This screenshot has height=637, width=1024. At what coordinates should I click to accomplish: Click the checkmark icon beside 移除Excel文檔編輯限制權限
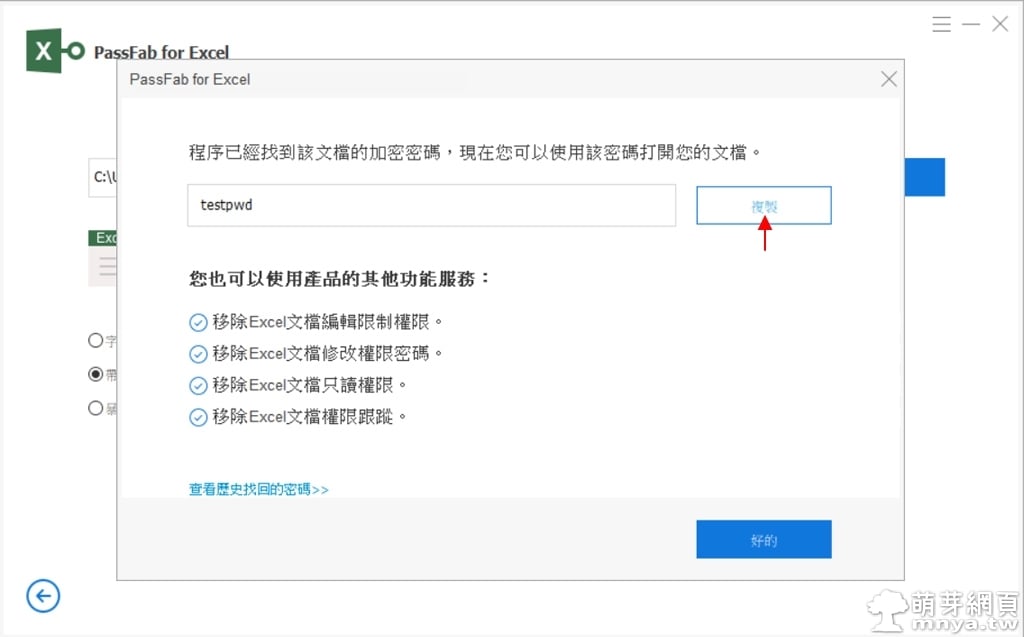pos(198,322)
